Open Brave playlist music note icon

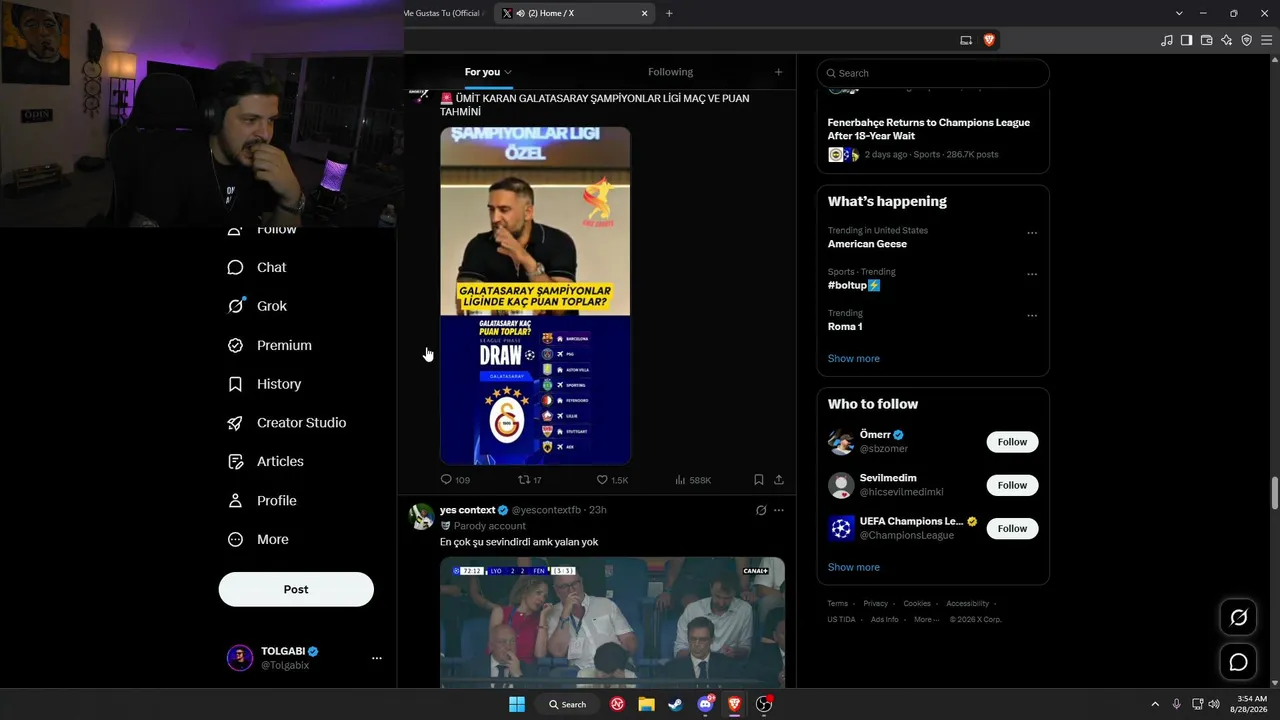click(x=1167, y=40)
